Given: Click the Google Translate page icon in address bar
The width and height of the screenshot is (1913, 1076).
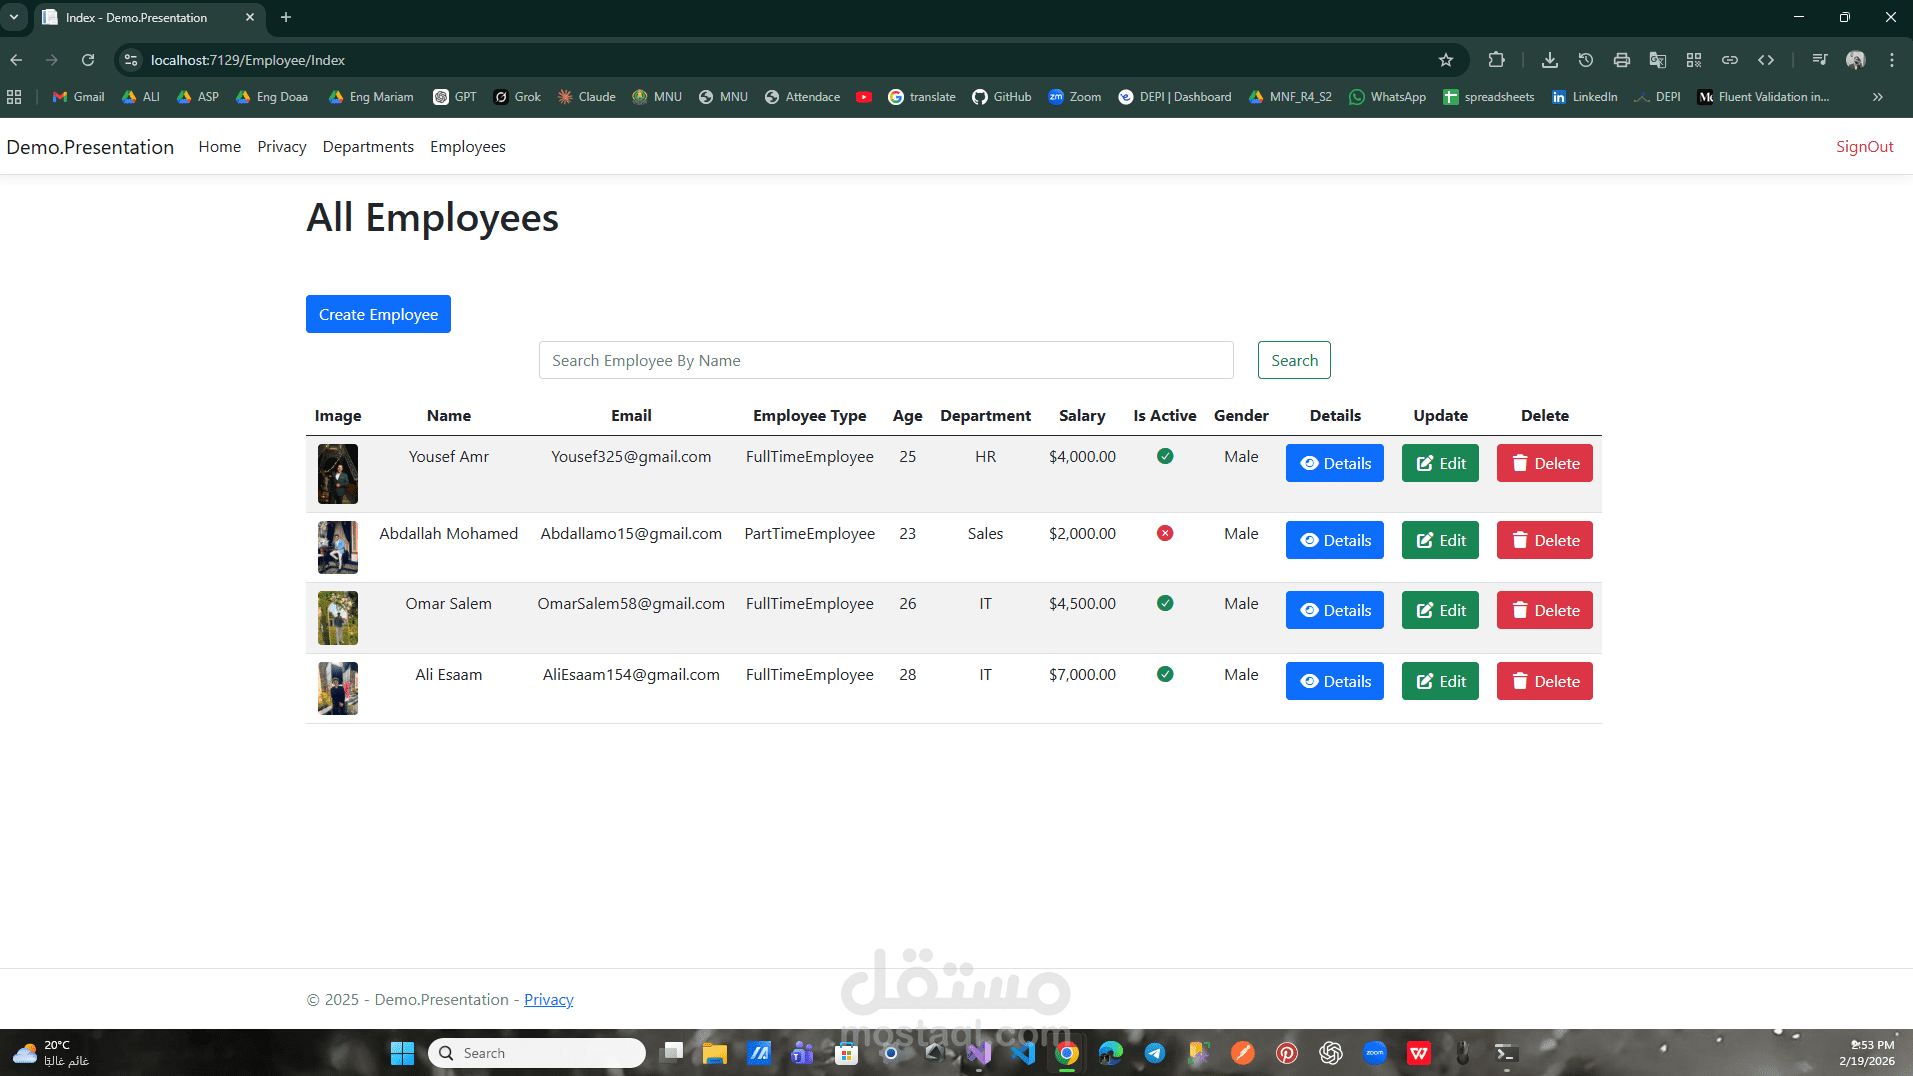Looking at the screenshot, I should pyautogui.click(x=1658, y=60).
